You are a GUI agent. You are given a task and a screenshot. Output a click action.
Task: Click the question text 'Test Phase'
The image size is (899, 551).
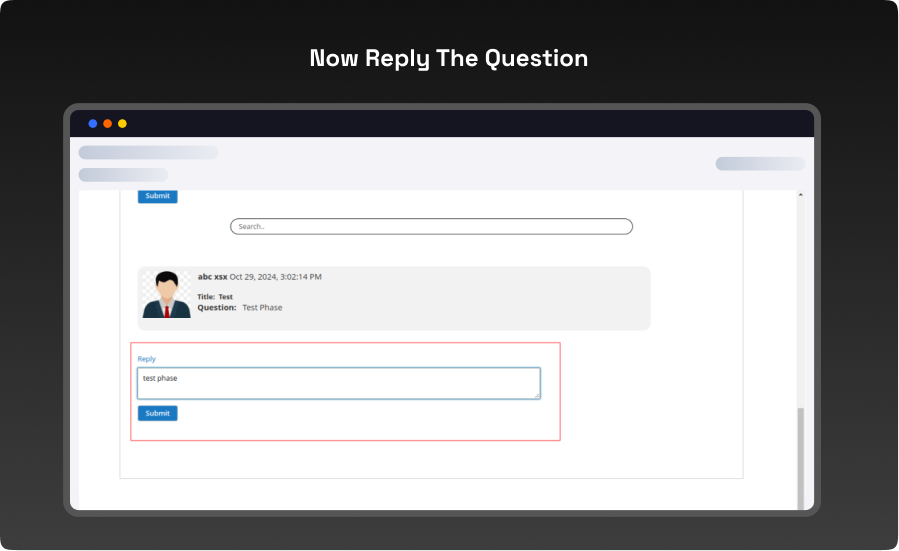coord(262,308)
